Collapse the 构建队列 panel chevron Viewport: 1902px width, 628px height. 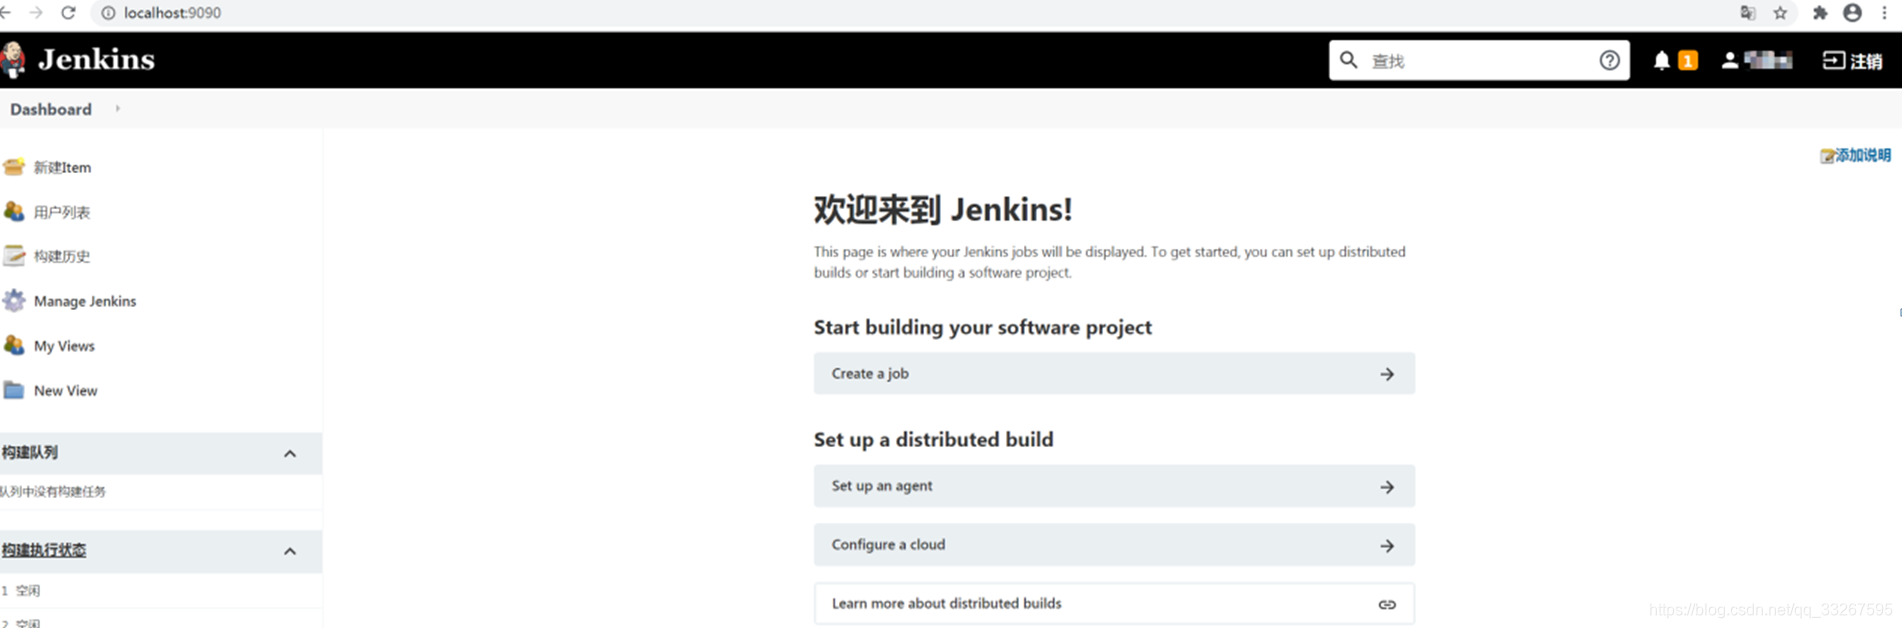click(290, 454)
